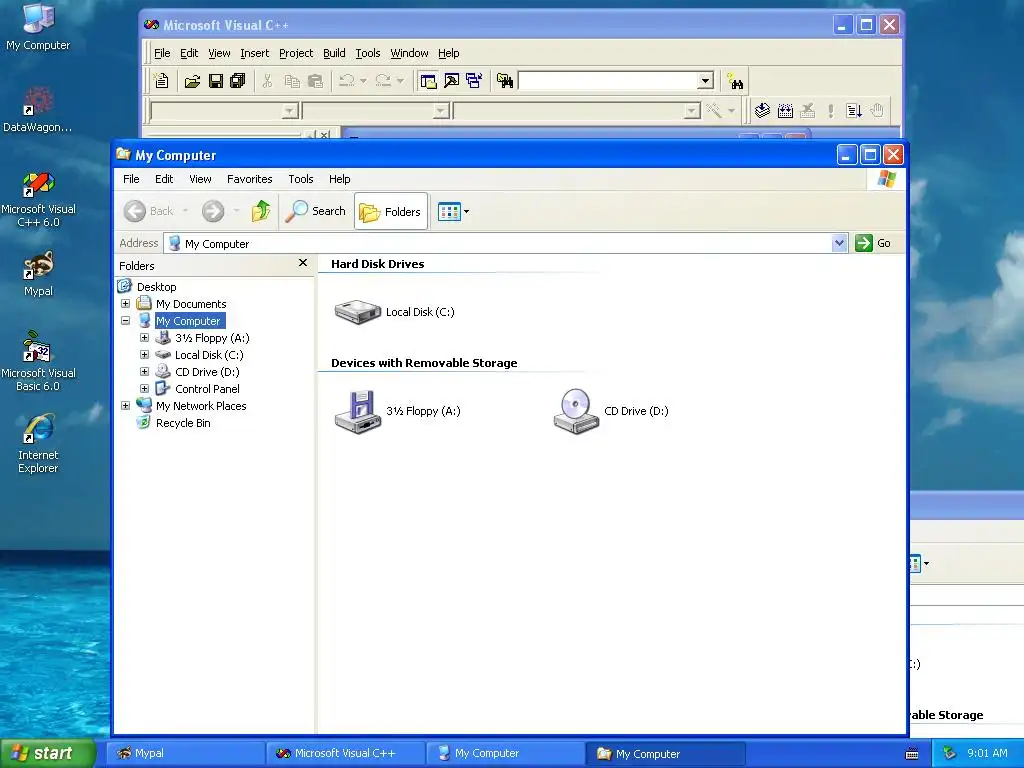Open Window menu in Visual C++

point(409,53)
